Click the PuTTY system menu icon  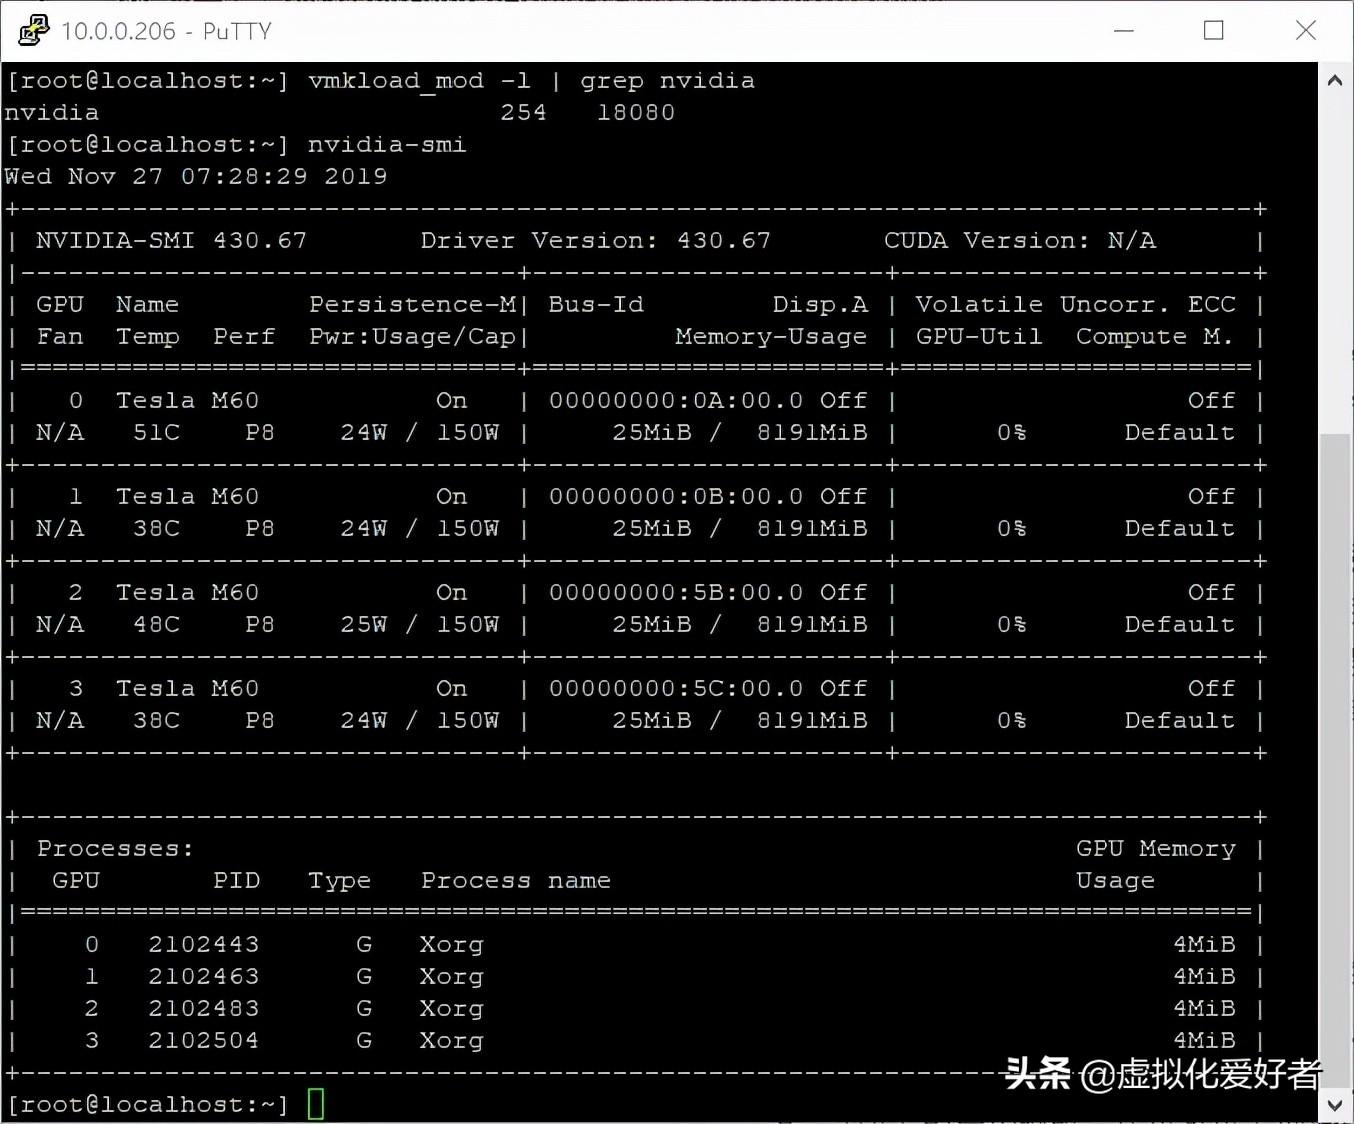pos(33,30)
